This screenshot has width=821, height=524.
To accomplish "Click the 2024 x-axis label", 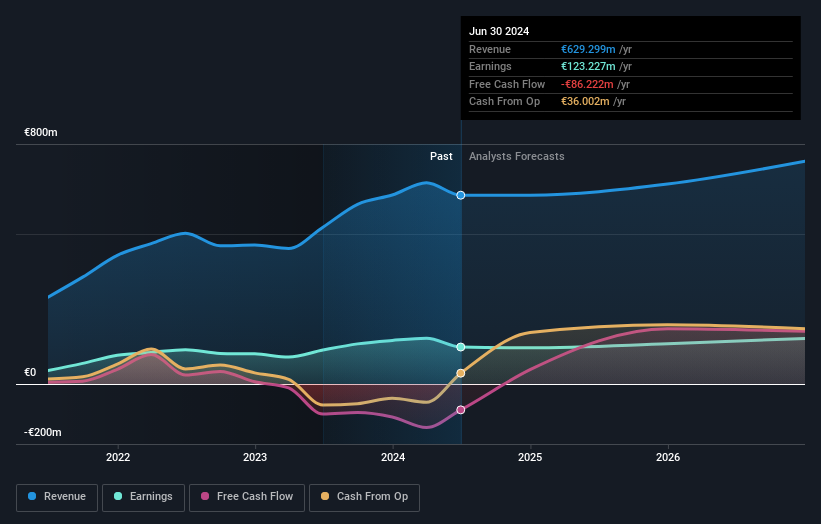I will pos(393,457).
